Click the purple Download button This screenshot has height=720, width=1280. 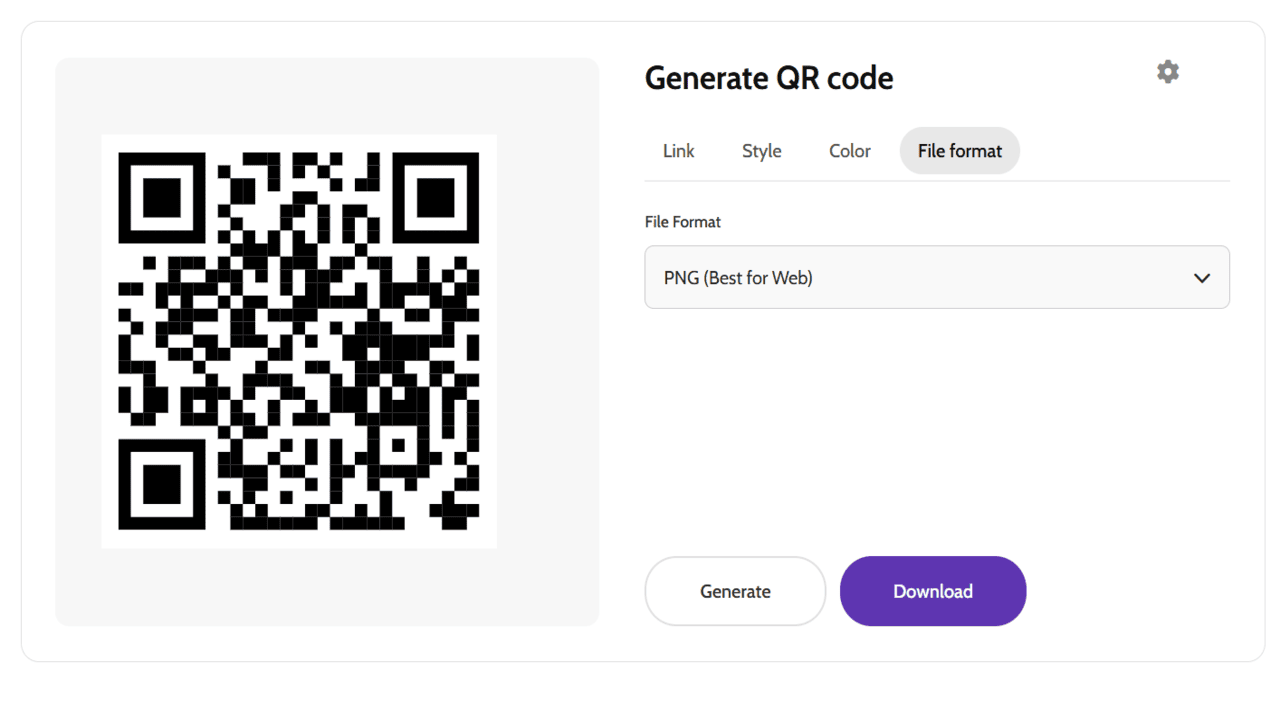point(932,591)
